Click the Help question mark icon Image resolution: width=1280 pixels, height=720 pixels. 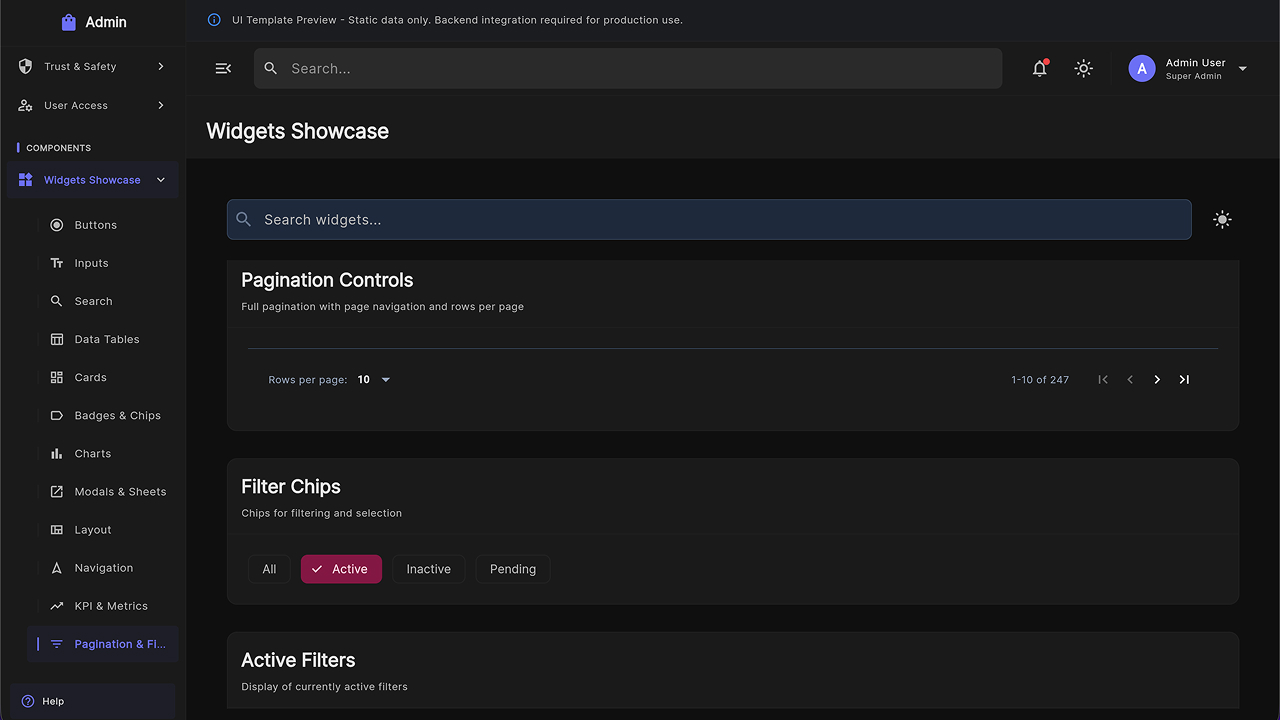click(28, 701)
